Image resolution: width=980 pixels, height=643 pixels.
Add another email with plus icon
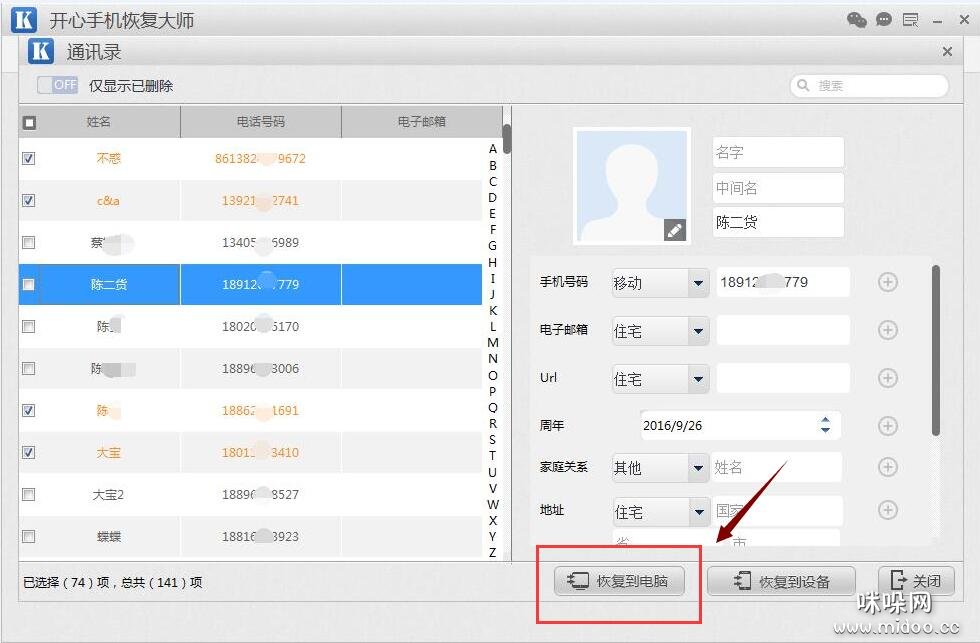[x=888, y=330]
